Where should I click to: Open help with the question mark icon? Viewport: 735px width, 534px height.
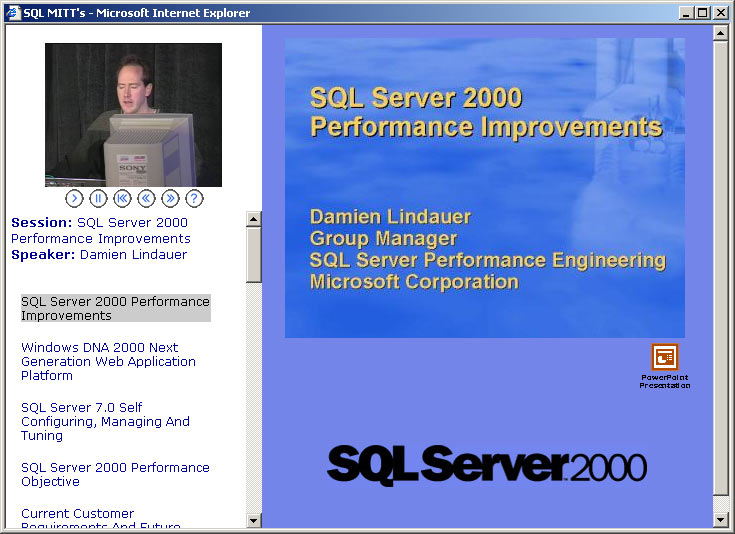[194, 198]
